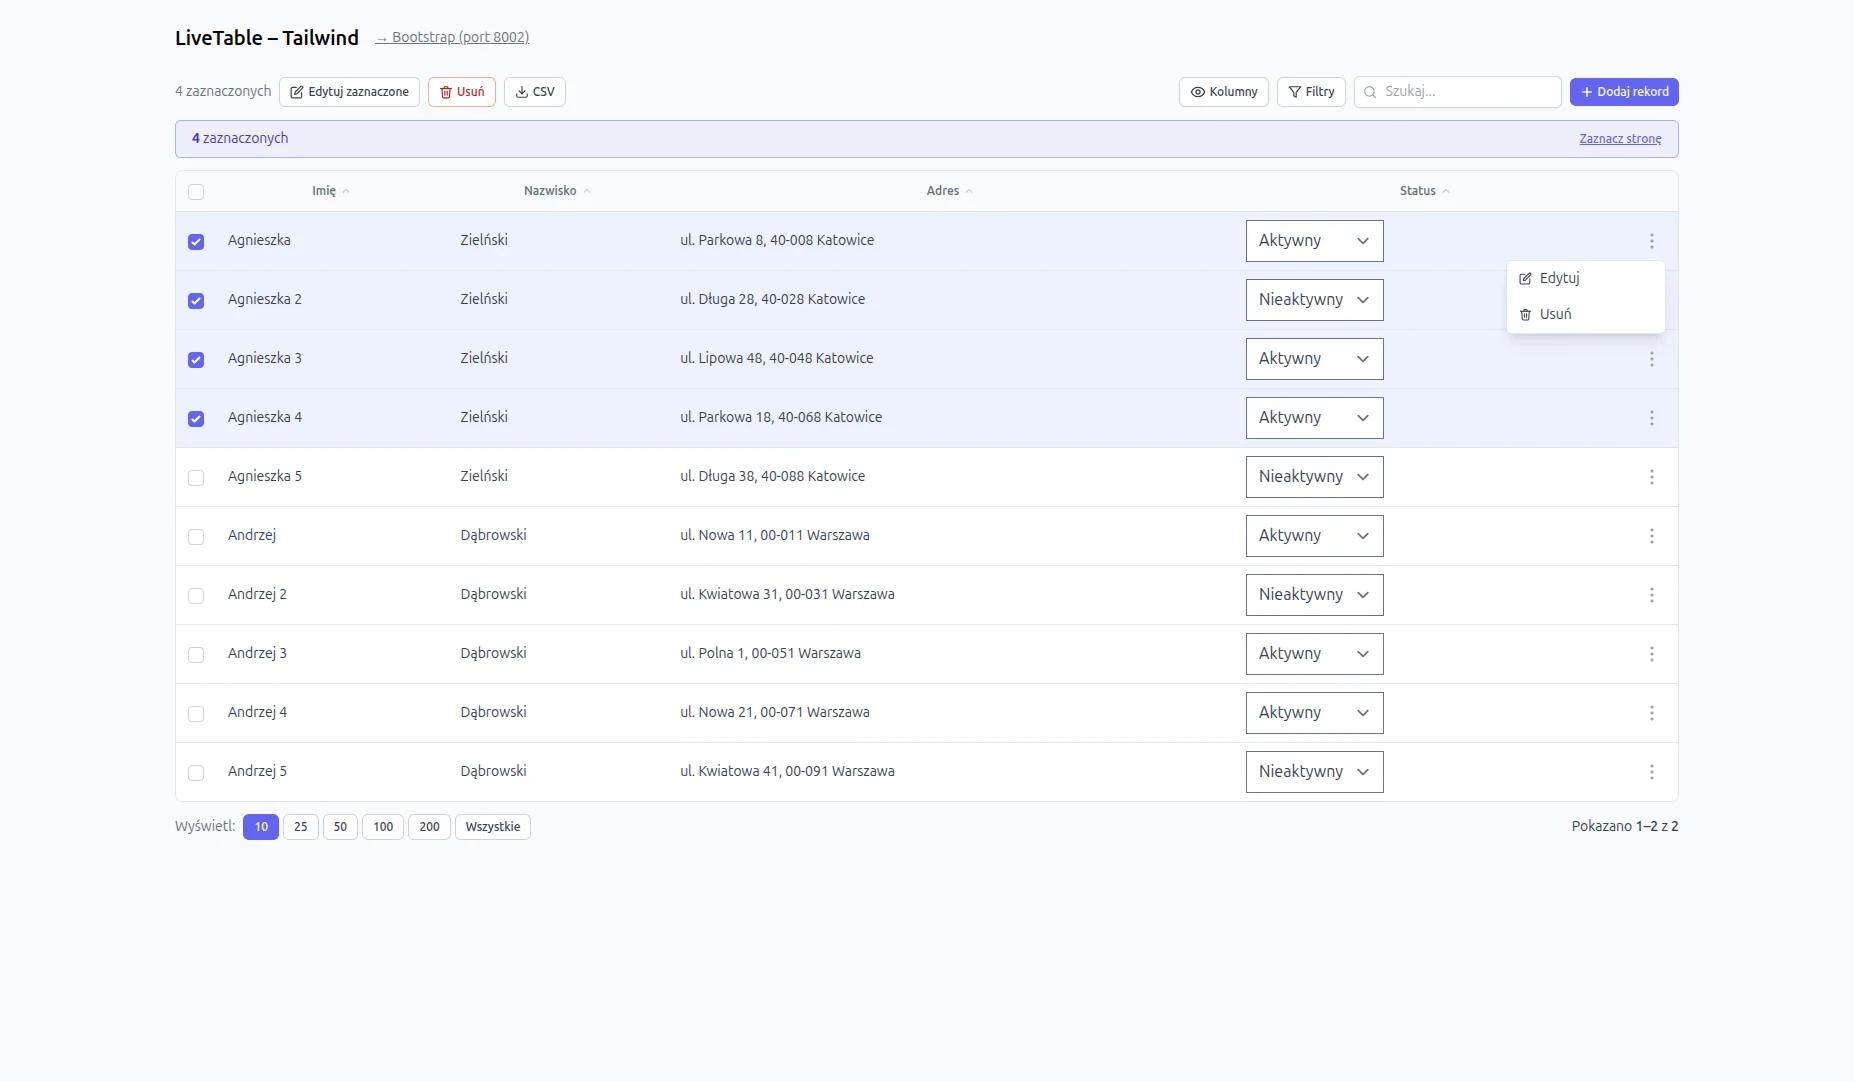This screenshot has width=1854, height=1081.
Task: Click the magnifier icon in the search field
Action: (x=1369, y=92)
